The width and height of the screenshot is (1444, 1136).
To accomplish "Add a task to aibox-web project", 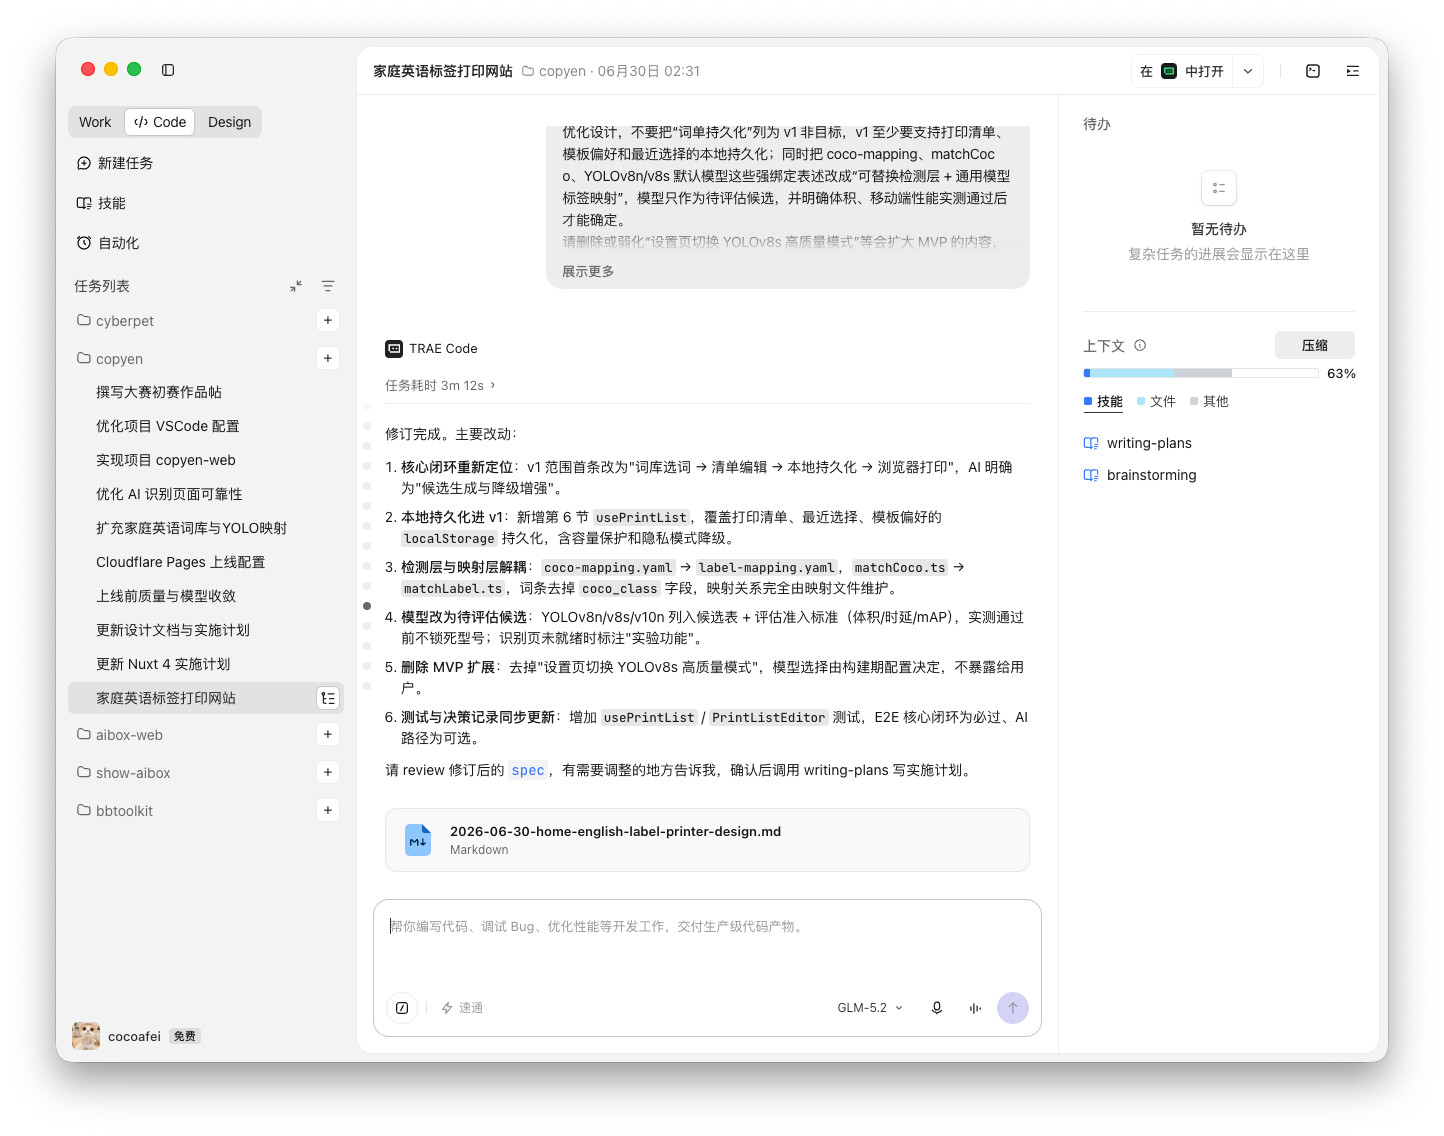I will point(328,734).
